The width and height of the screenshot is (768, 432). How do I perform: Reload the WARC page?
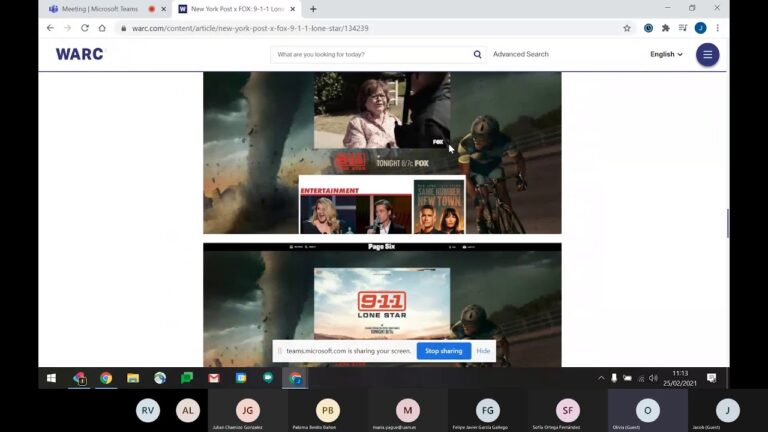(x=85, y=28)
